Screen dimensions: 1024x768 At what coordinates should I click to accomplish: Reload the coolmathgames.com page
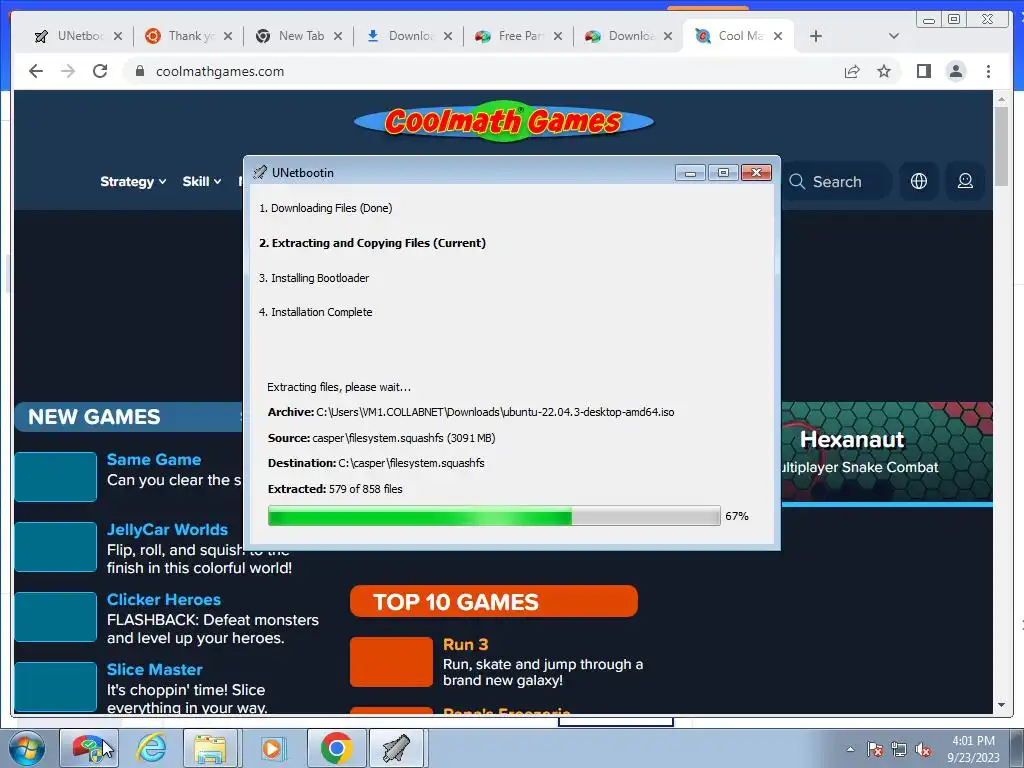[100, 71]
